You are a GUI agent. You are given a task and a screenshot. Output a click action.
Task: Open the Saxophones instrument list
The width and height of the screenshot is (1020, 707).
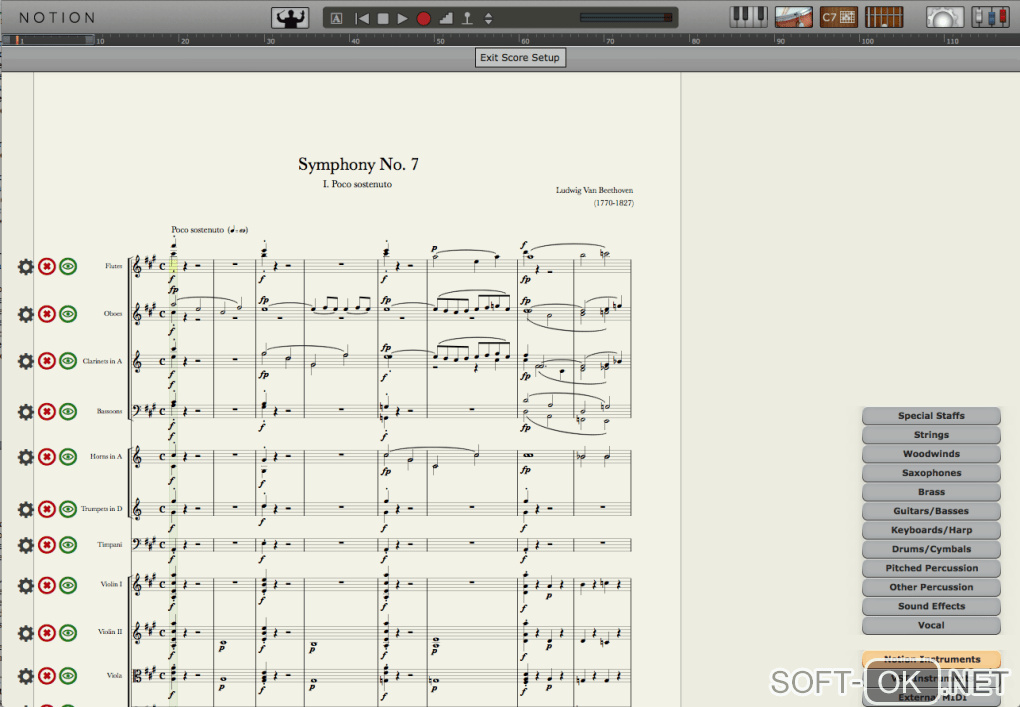931,473
